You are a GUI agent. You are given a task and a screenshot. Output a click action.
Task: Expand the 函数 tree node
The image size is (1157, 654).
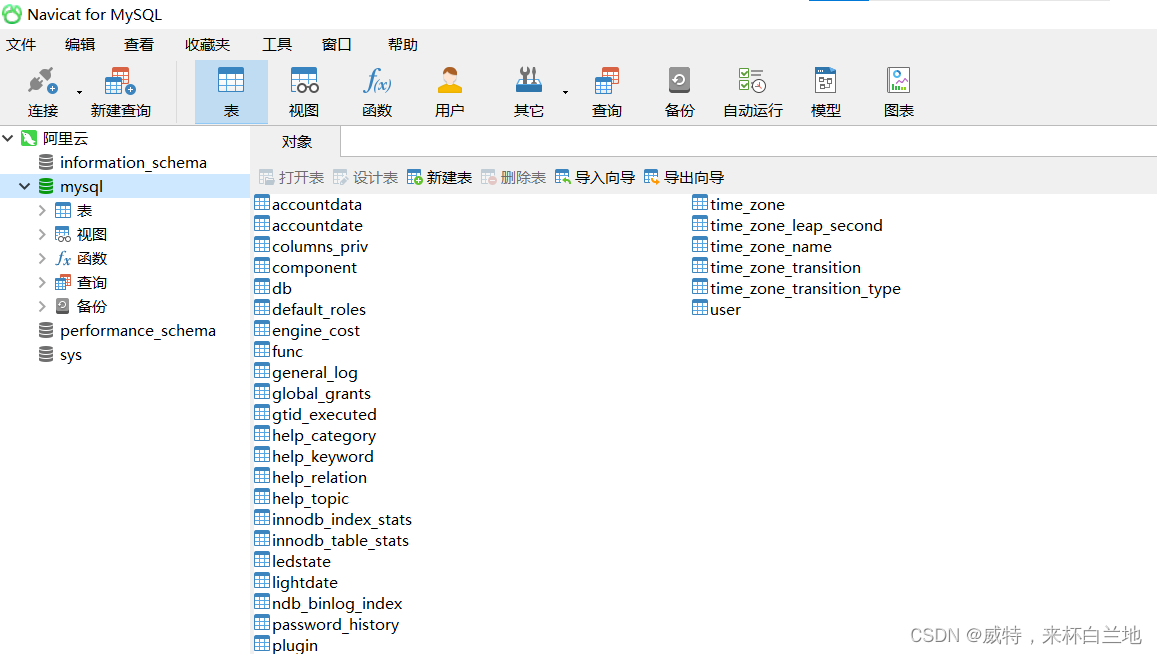(x=42, y=258)
